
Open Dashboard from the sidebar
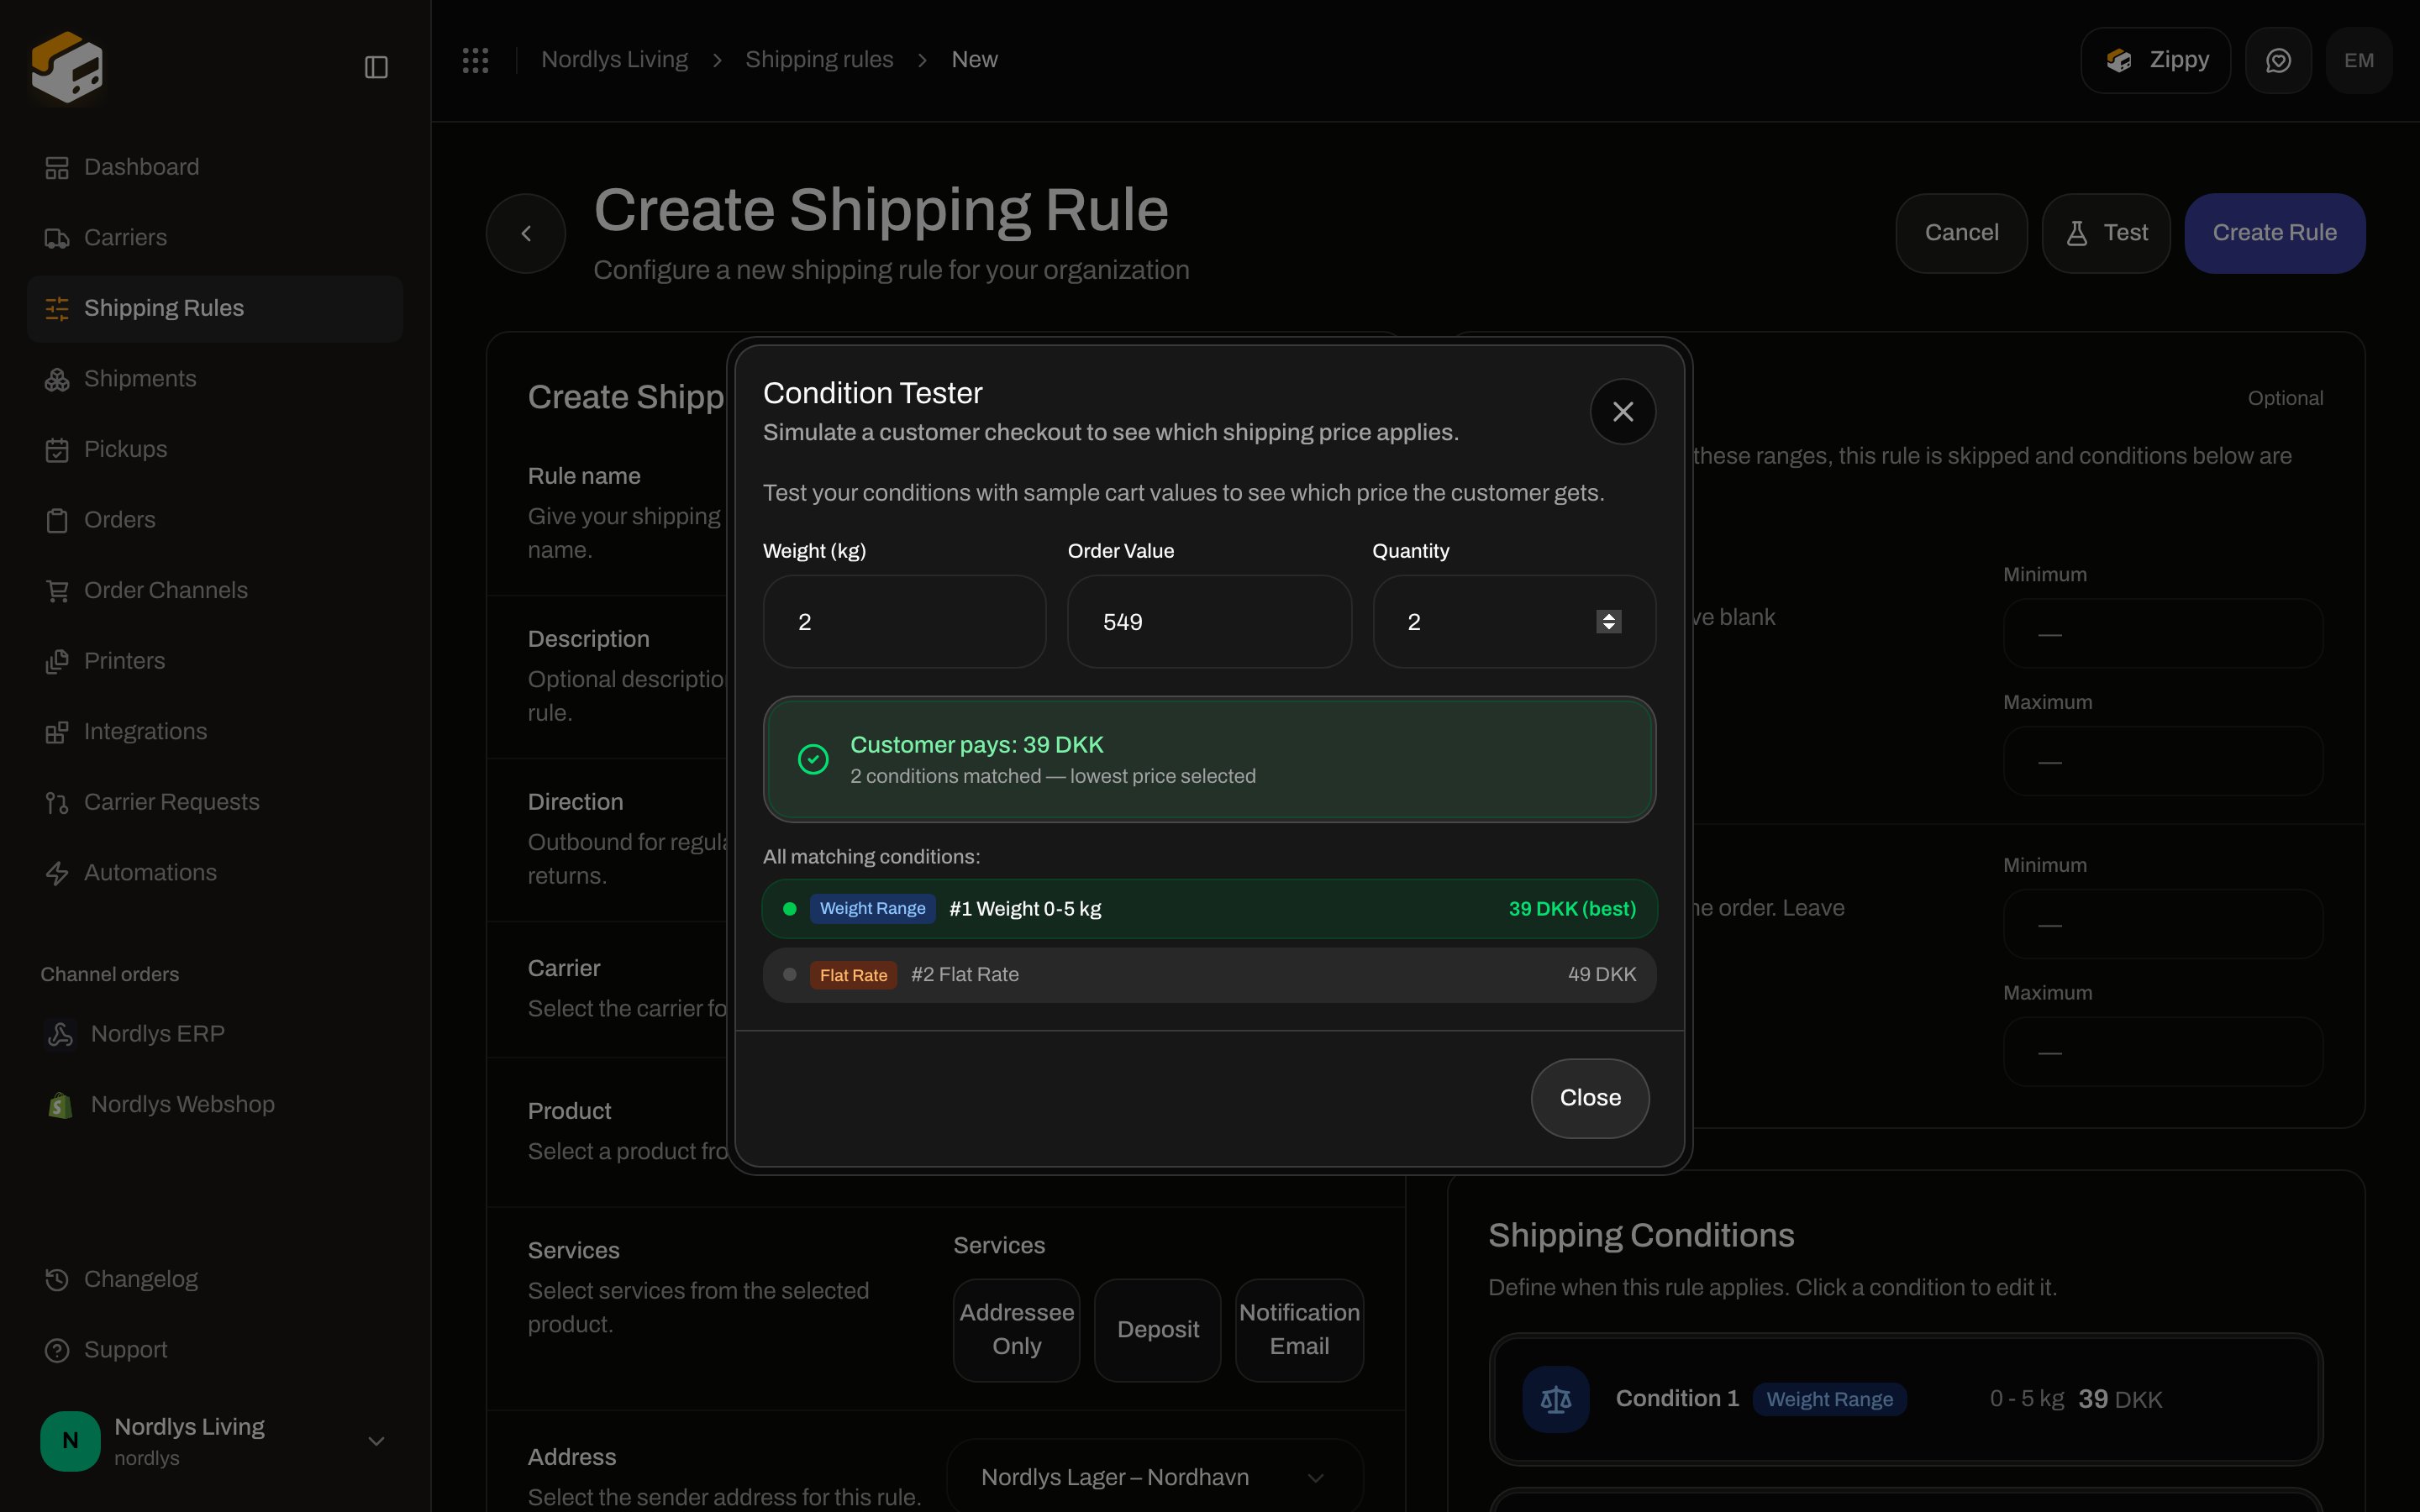pos(215,167)
